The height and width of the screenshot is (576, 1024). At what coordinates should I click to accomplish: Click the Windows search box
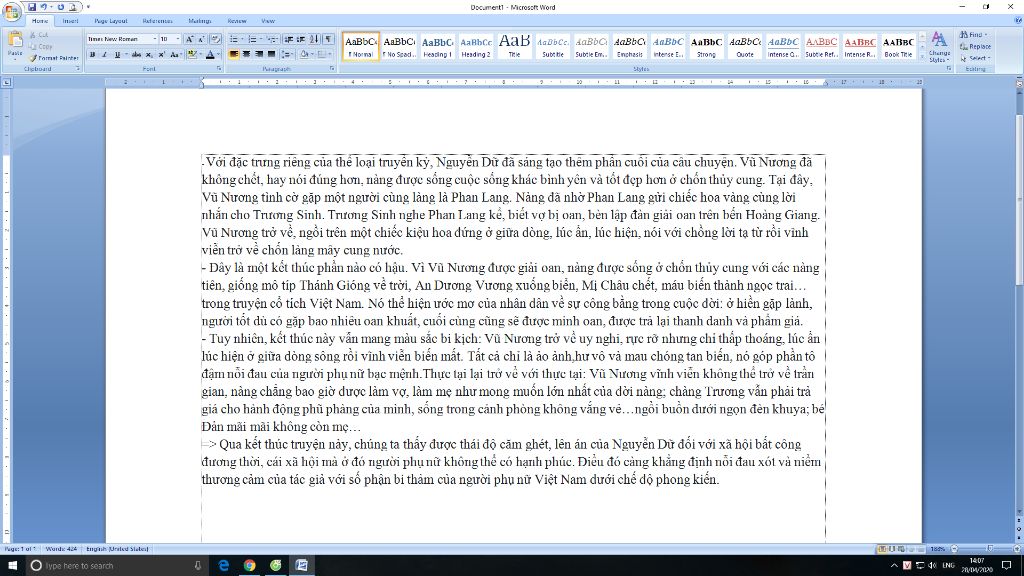pyautogui.click(x=116, y=566)
